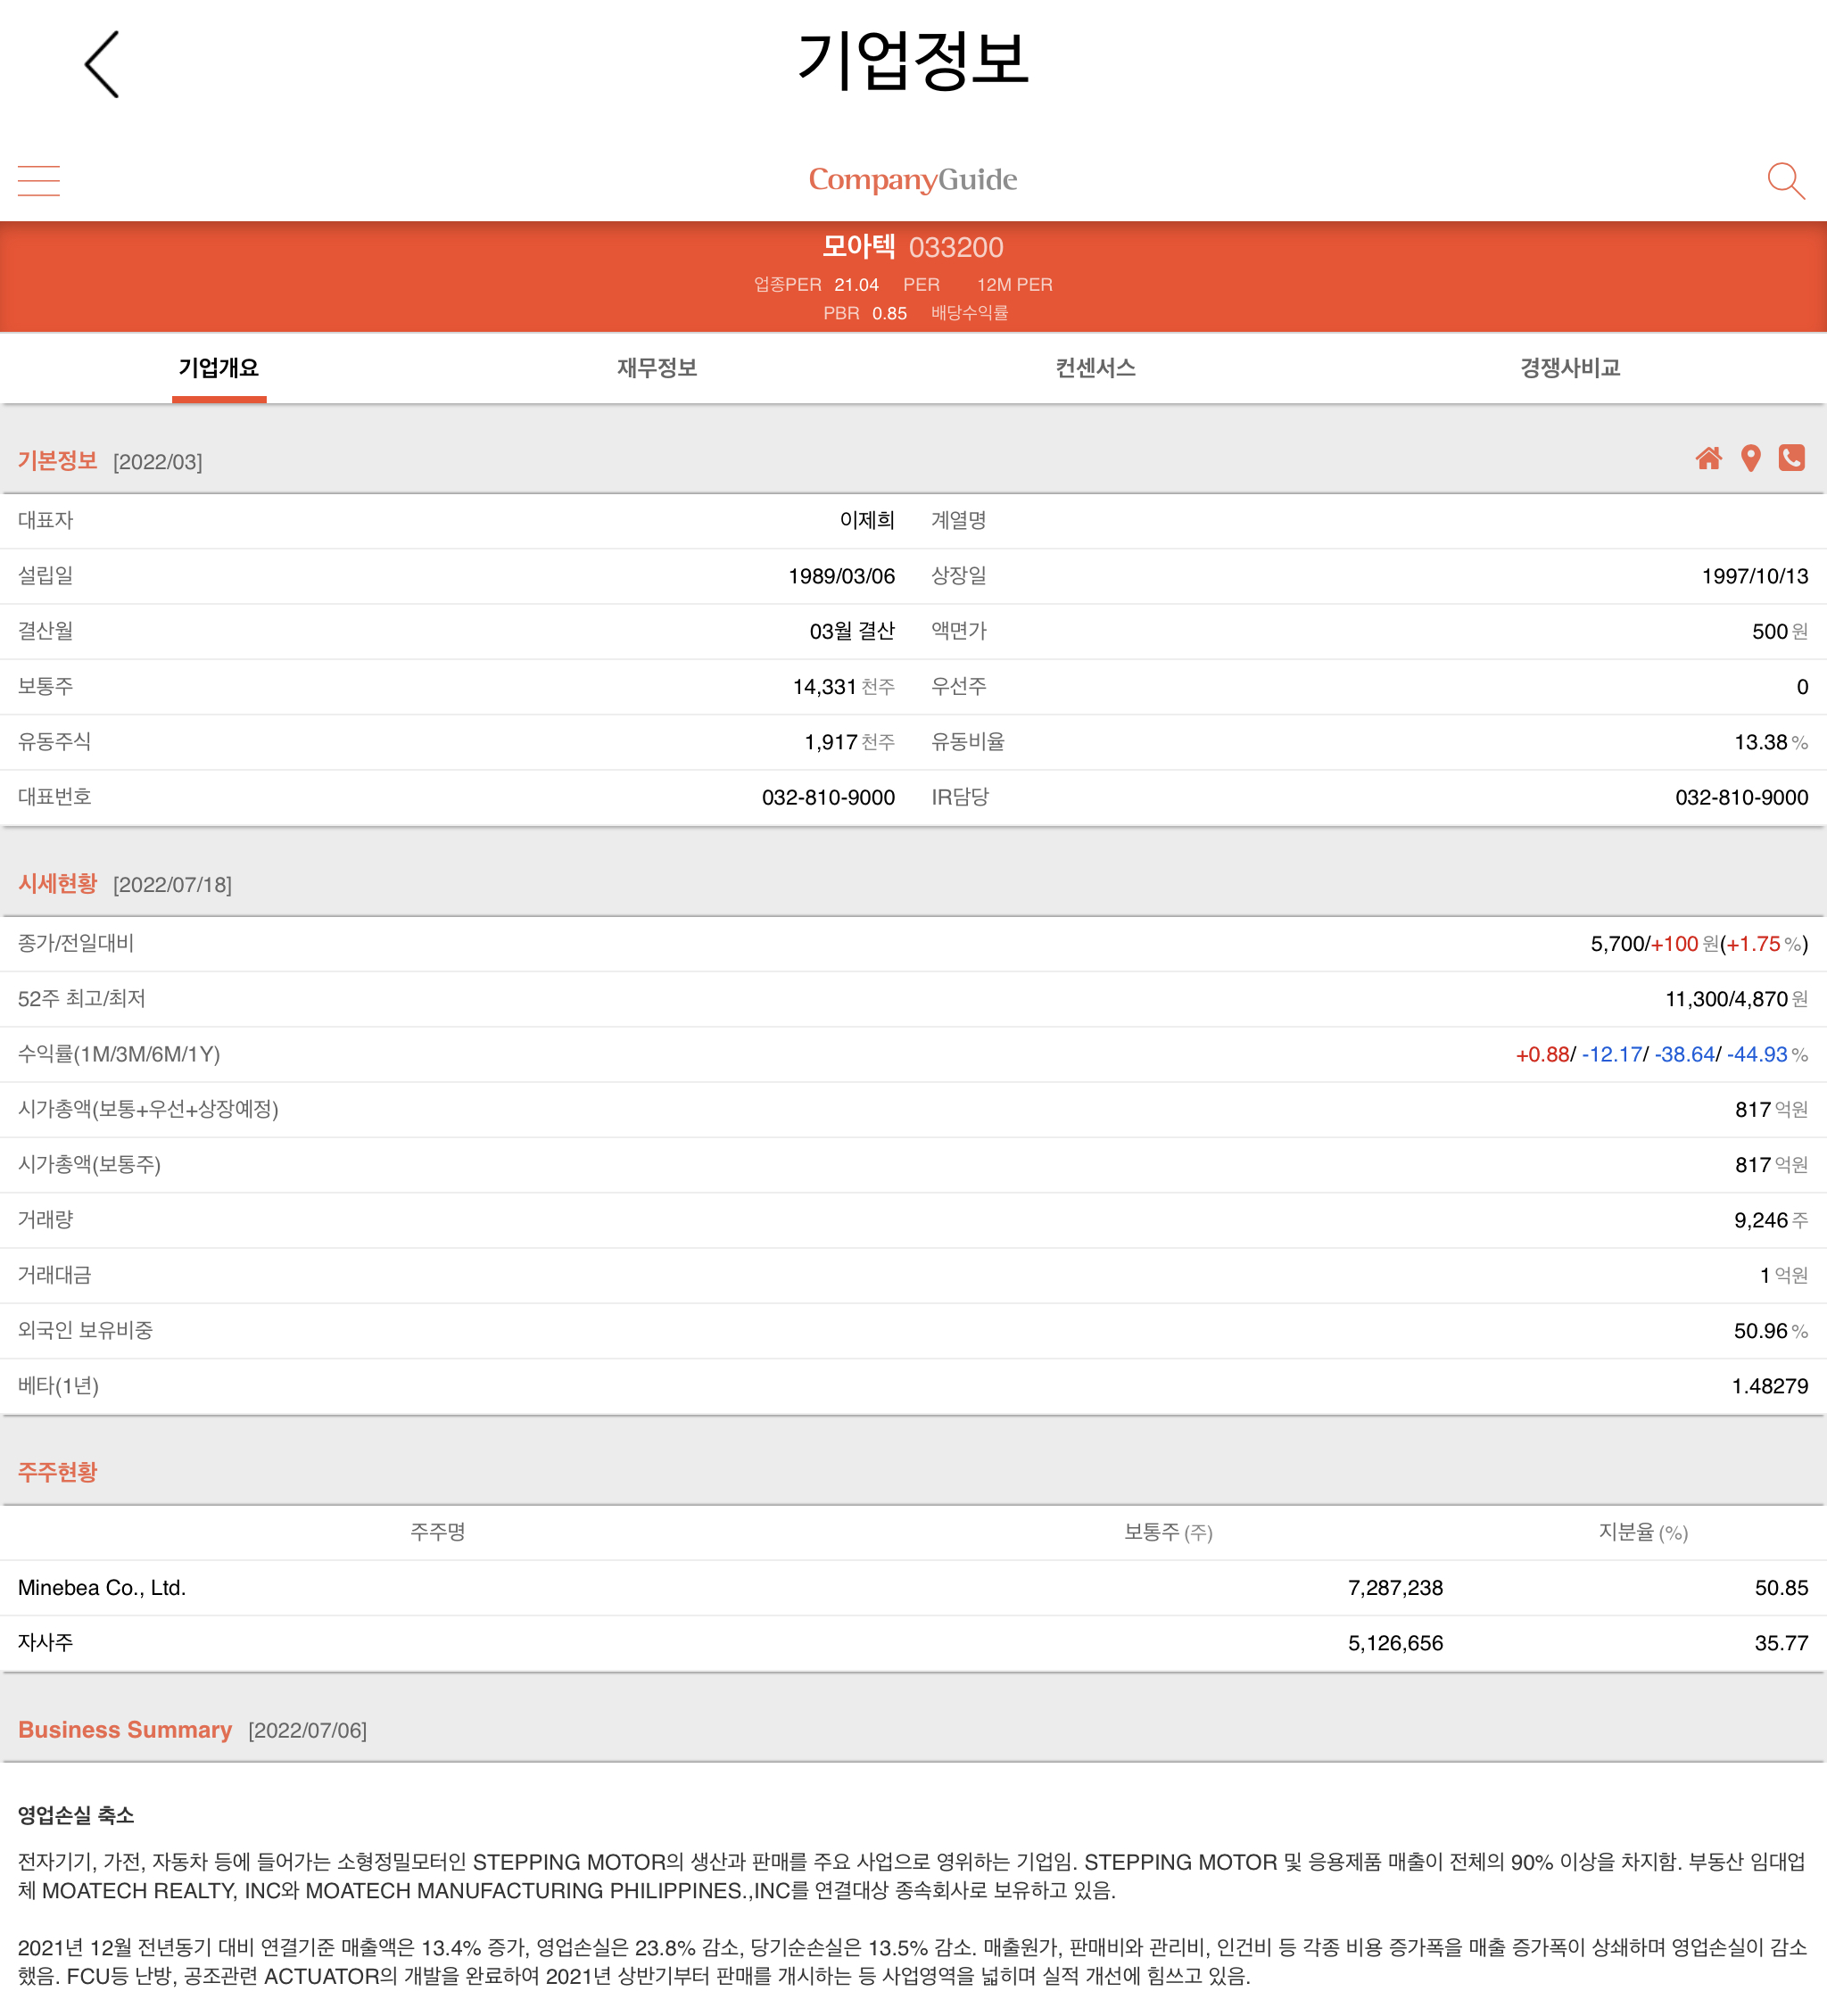This screenshot has height=2016, width=1827.
Task: Click the floating ratio 13.38%
Action: tap(1771, 742)
